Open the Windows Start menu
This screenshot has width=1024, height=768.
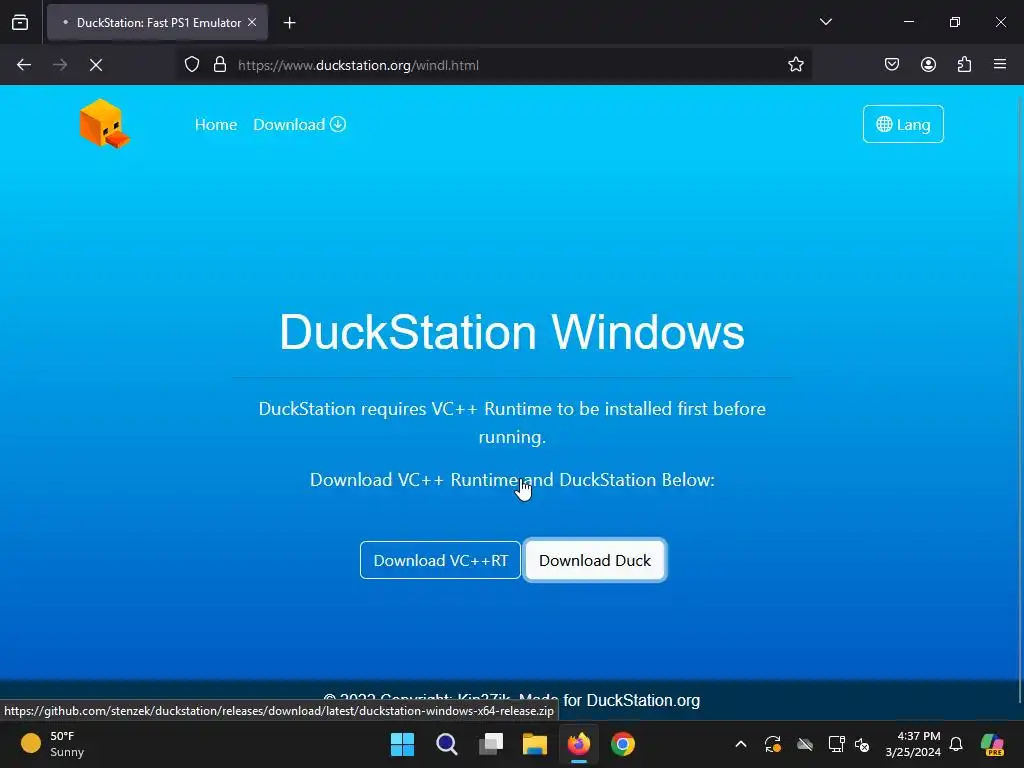pyautogui.click(x=402, y=744)
